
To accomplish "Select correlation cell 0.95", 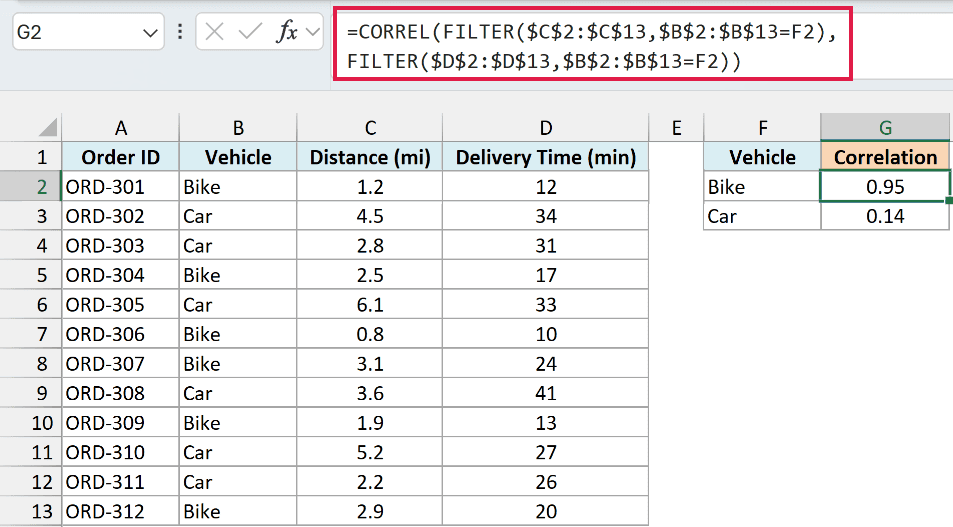I will click(x=885, y=187).
